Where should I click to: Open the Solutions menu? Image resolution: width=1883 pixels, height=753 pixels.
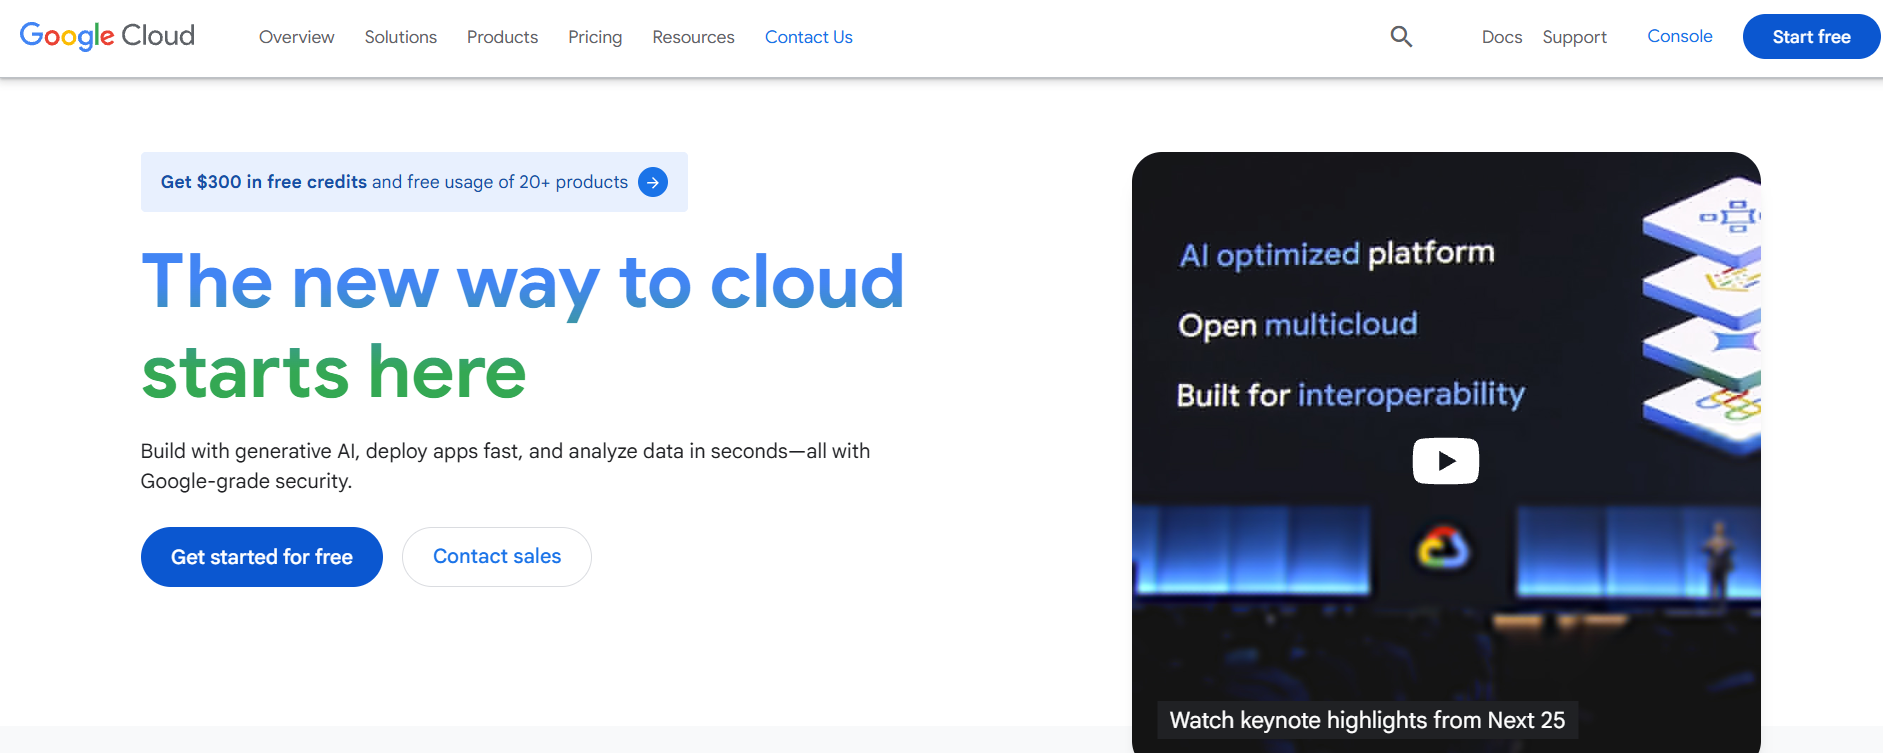click(x=400, y=37)
